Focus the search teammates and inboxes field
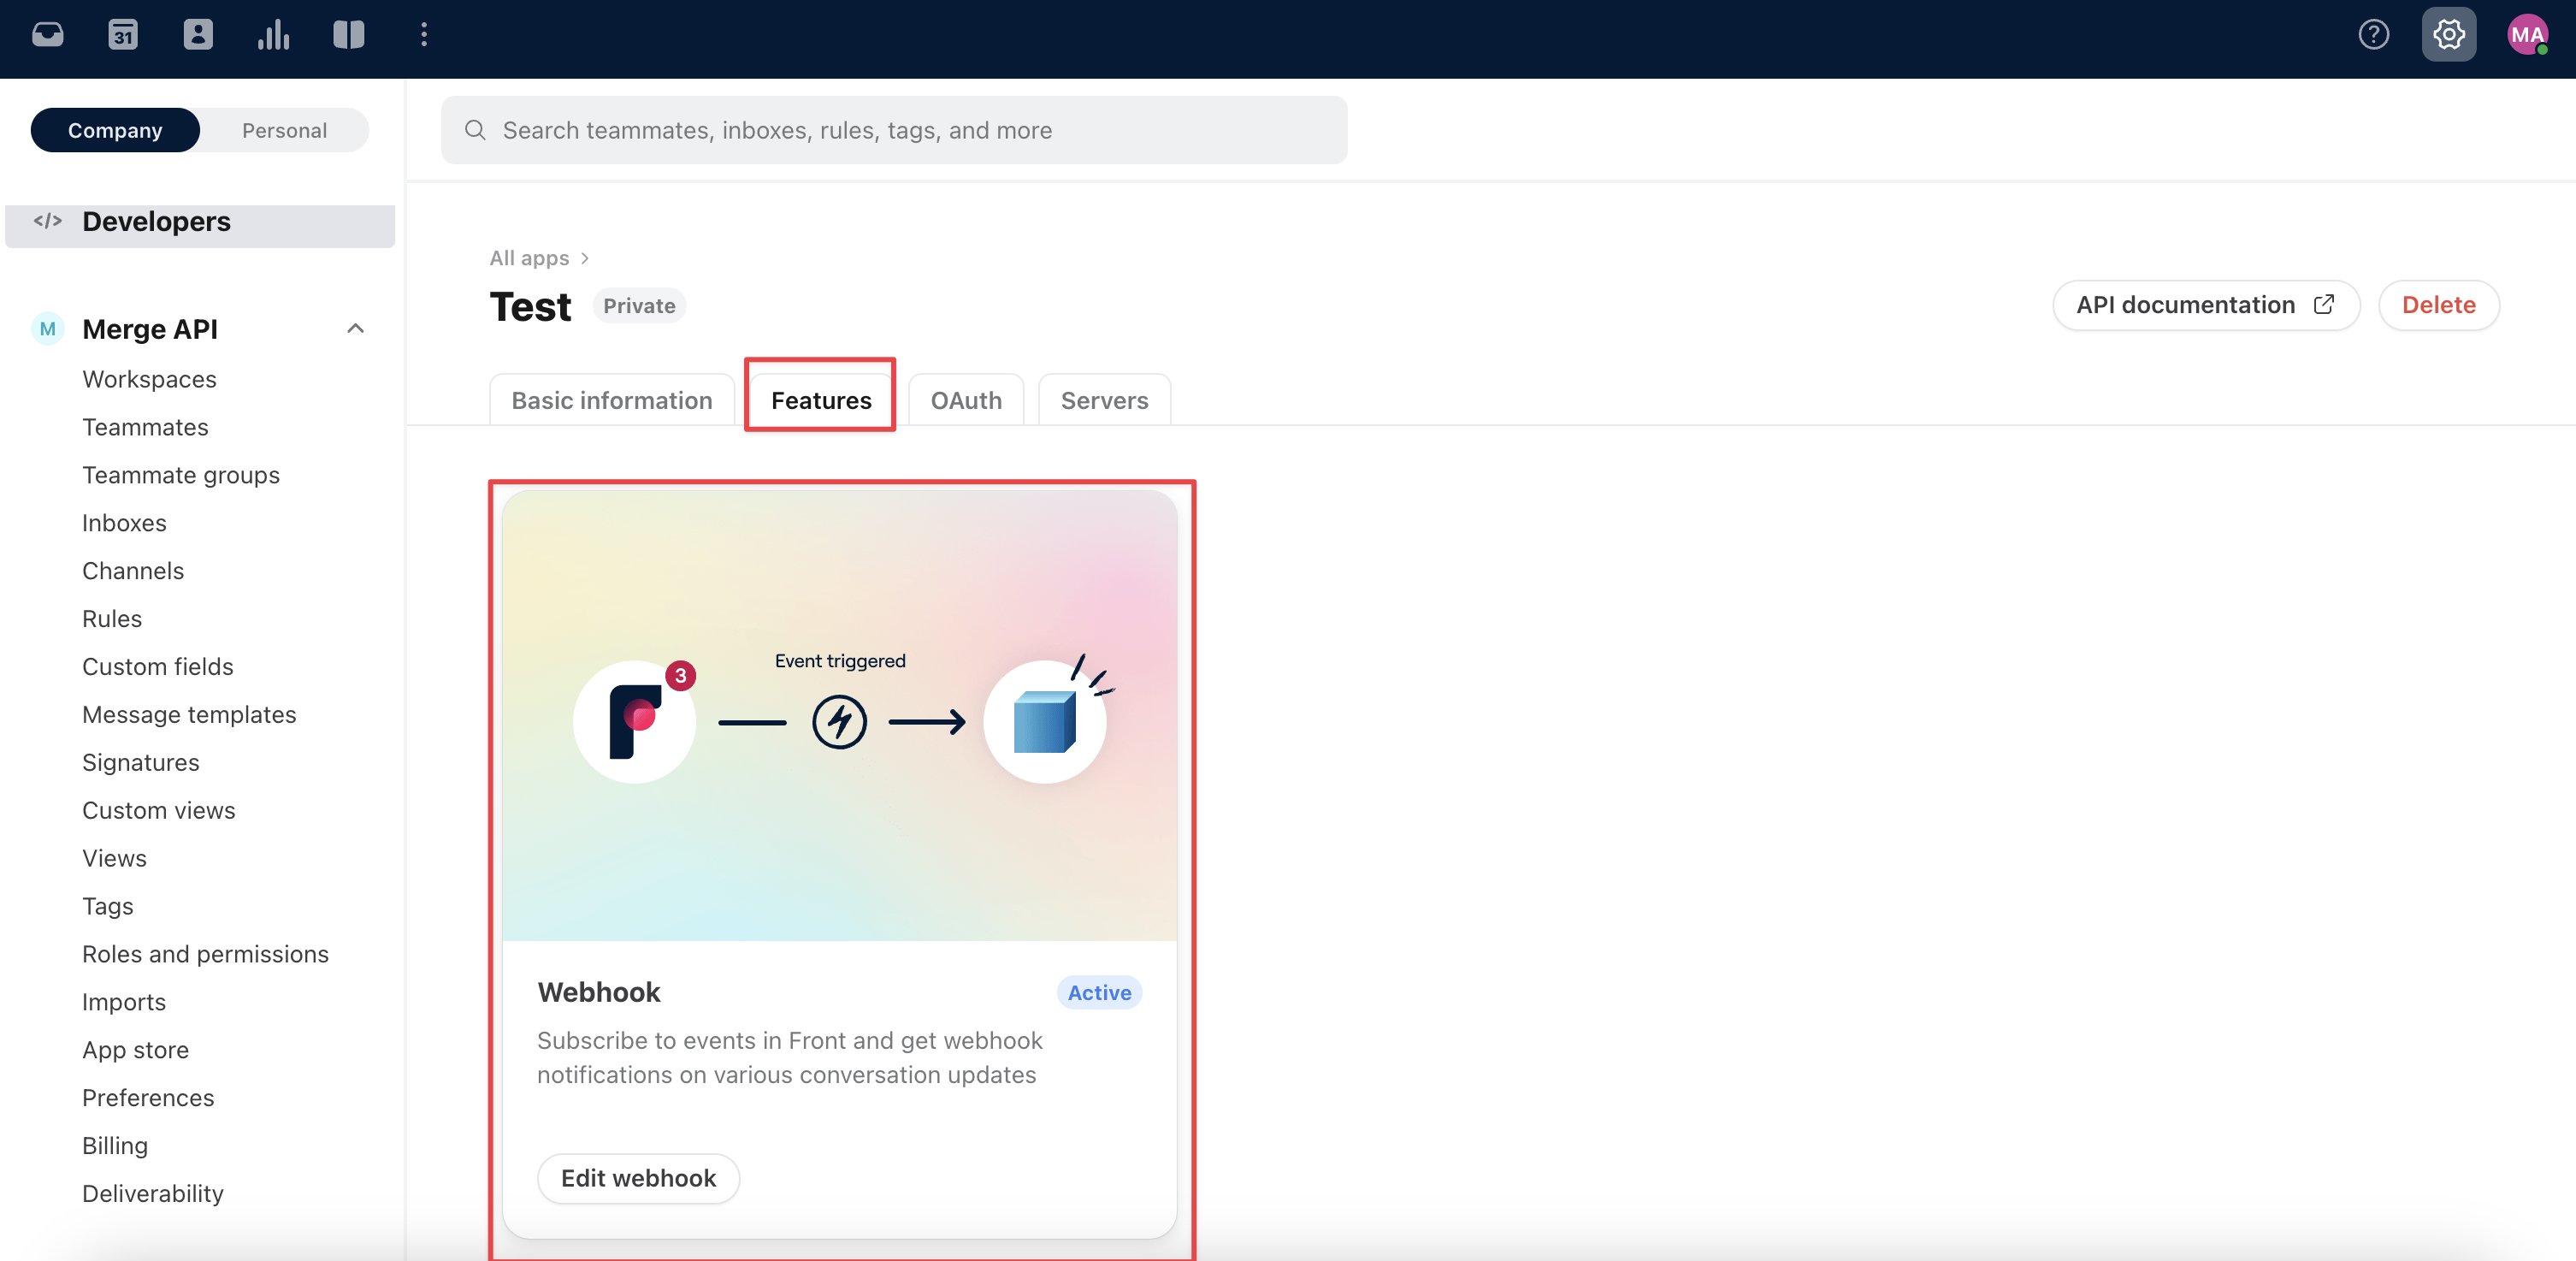The image size is (2576, 1261). pos(893,130)
